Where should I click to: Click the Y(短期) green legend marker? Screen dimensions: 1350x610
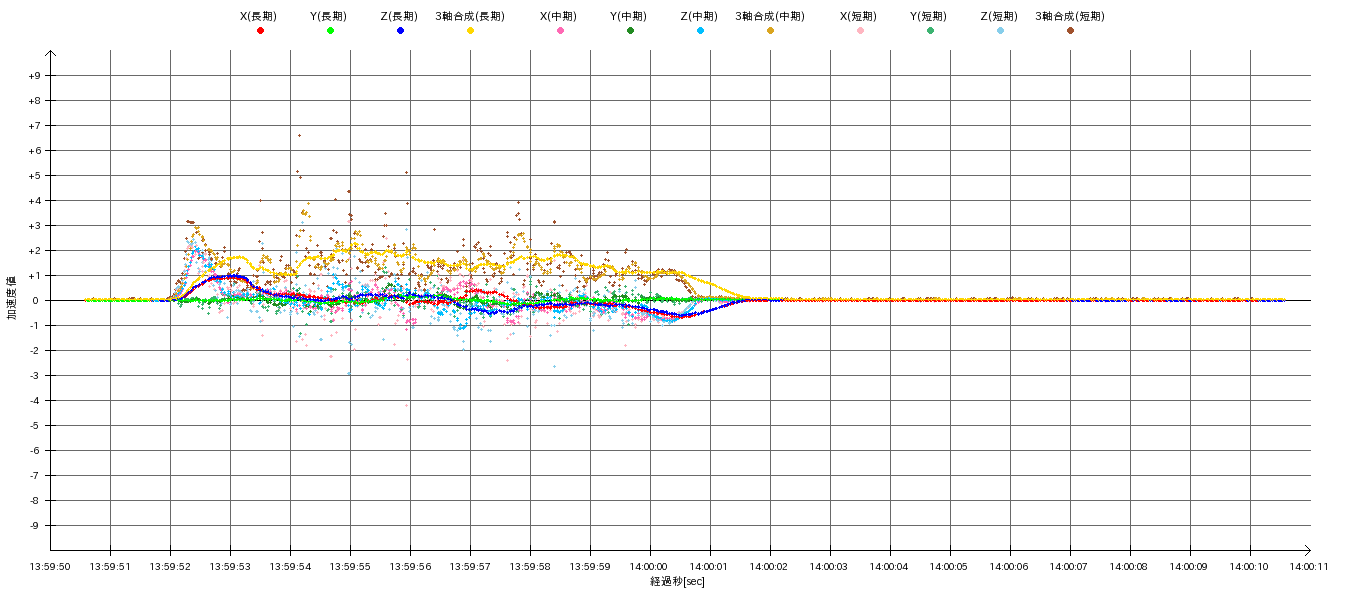tap(930, 31)
